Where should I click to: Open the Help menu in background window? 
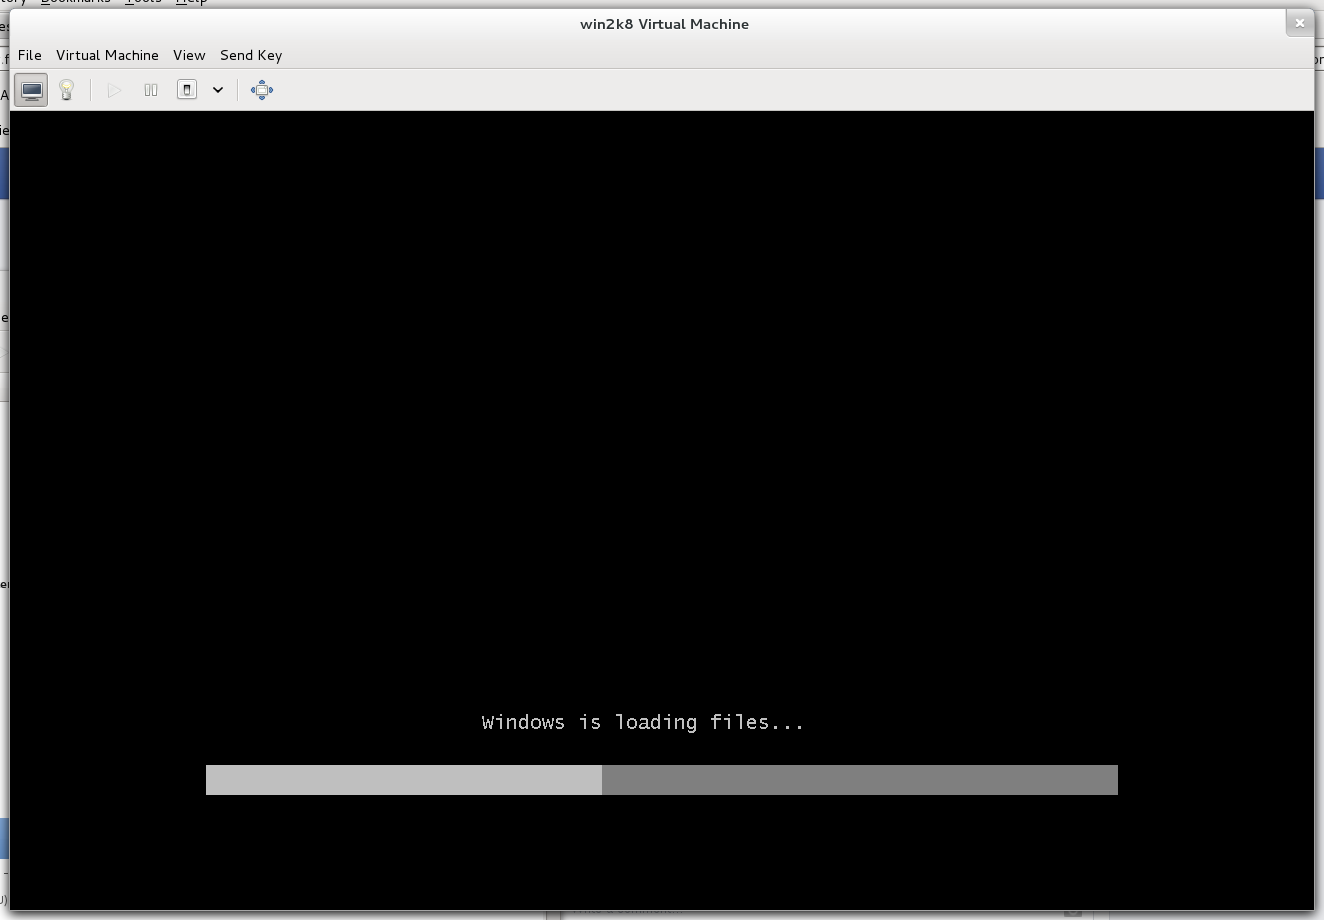tap(192, 2)
